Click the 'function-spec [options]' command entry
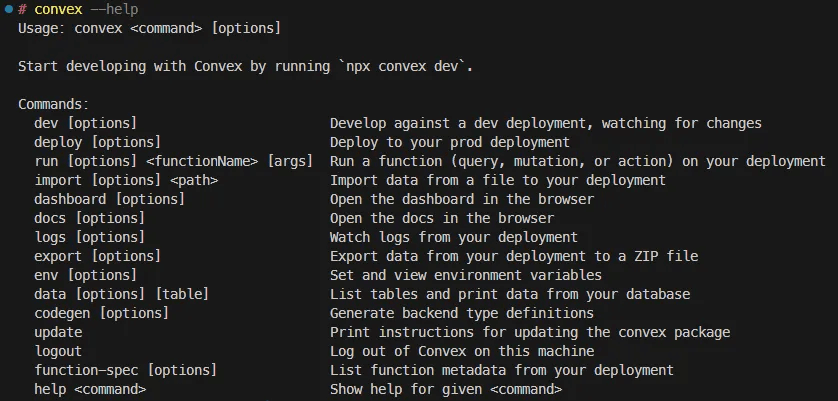Image resolution: width=838 pixels, height=401 pixels. click(x=125, y=370)
